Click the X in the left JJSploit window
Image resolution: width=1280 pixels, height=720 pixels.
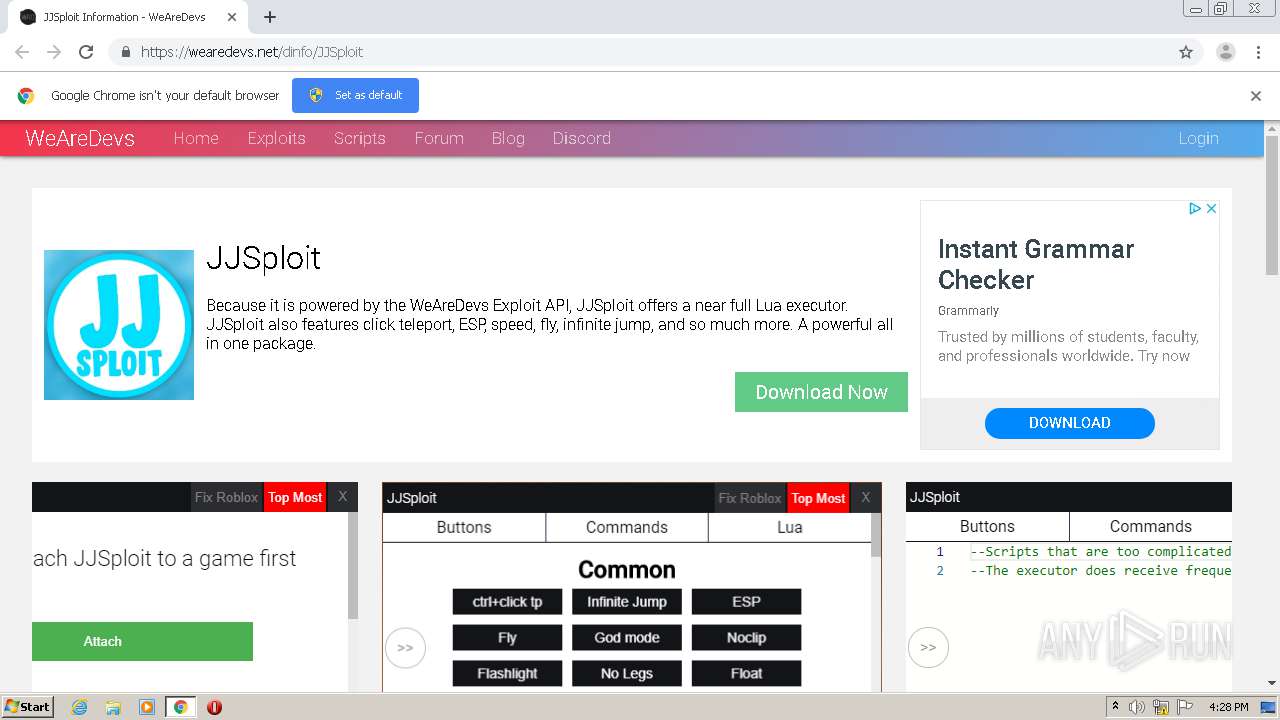tap(342, 497)
